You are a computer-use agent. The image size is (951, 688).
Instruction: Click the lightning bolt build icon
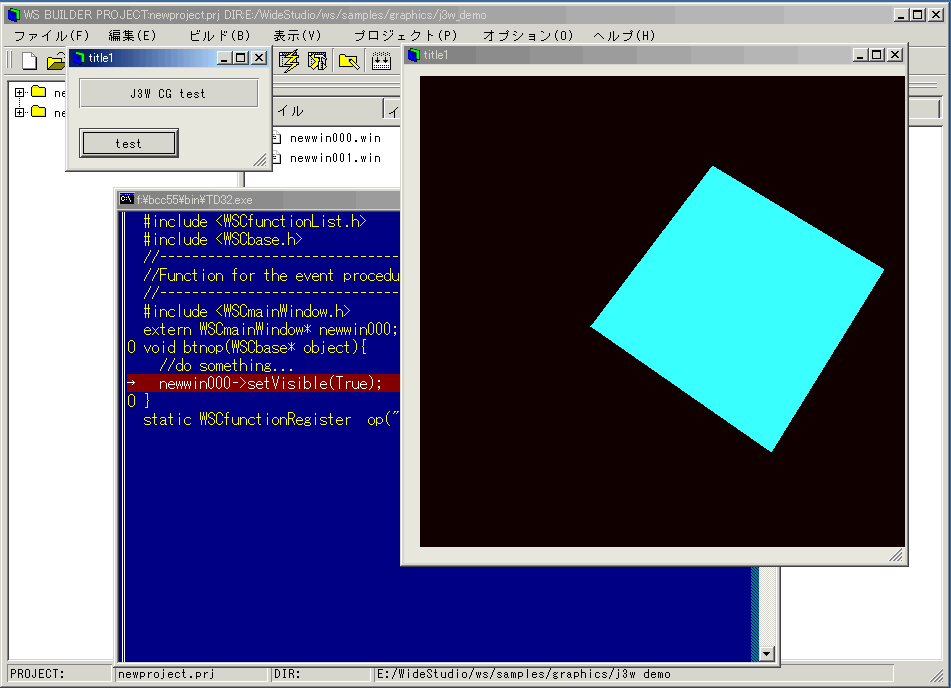click(x=289, y=61)
